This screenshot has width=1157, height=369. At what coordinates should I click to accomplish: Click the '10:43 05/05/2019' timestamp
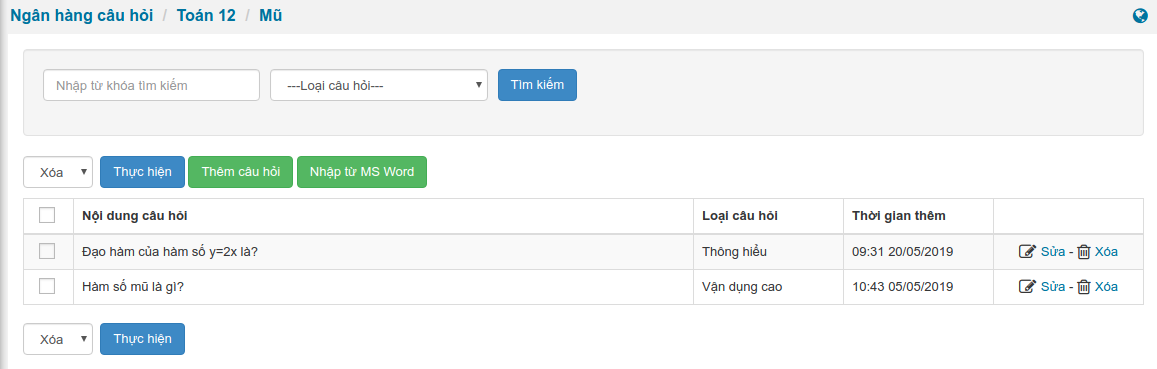pos(902,286)
